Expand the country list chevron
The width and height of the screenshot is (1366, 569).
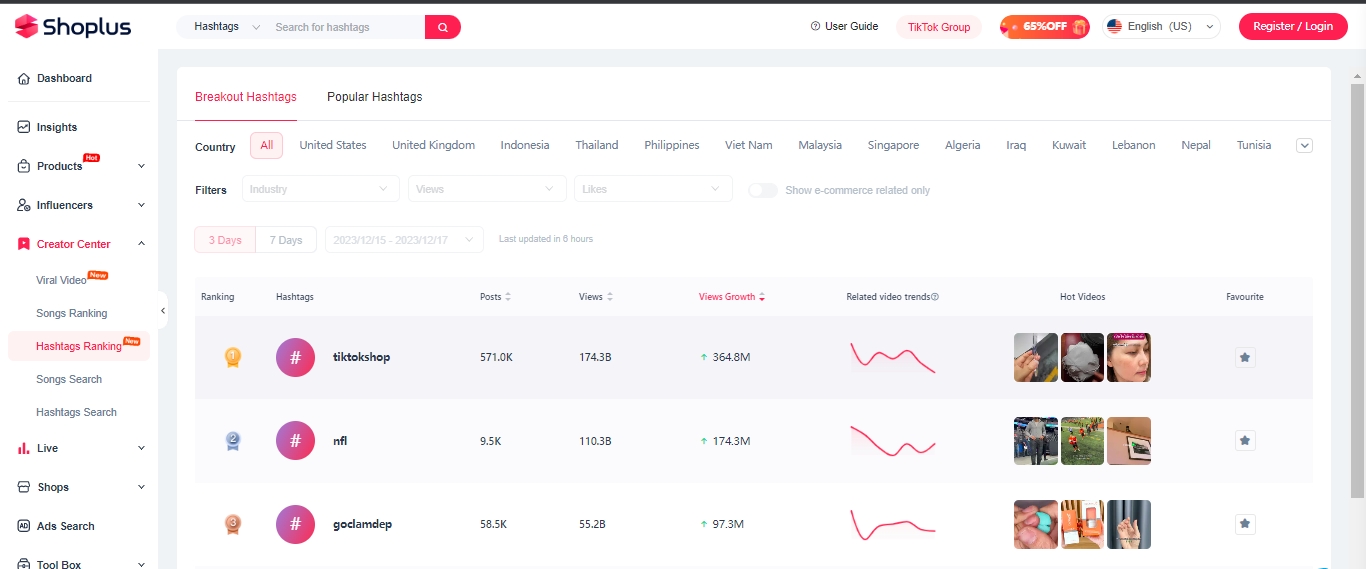coord(1304,145)
